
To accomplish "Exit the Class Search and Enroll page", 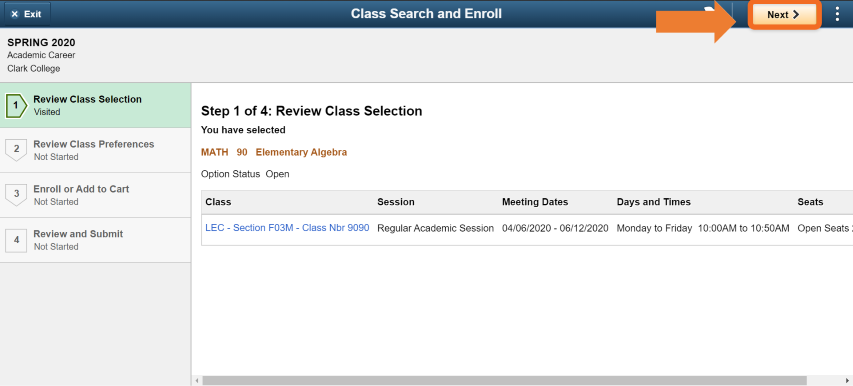I will click(x=27, y=15).
